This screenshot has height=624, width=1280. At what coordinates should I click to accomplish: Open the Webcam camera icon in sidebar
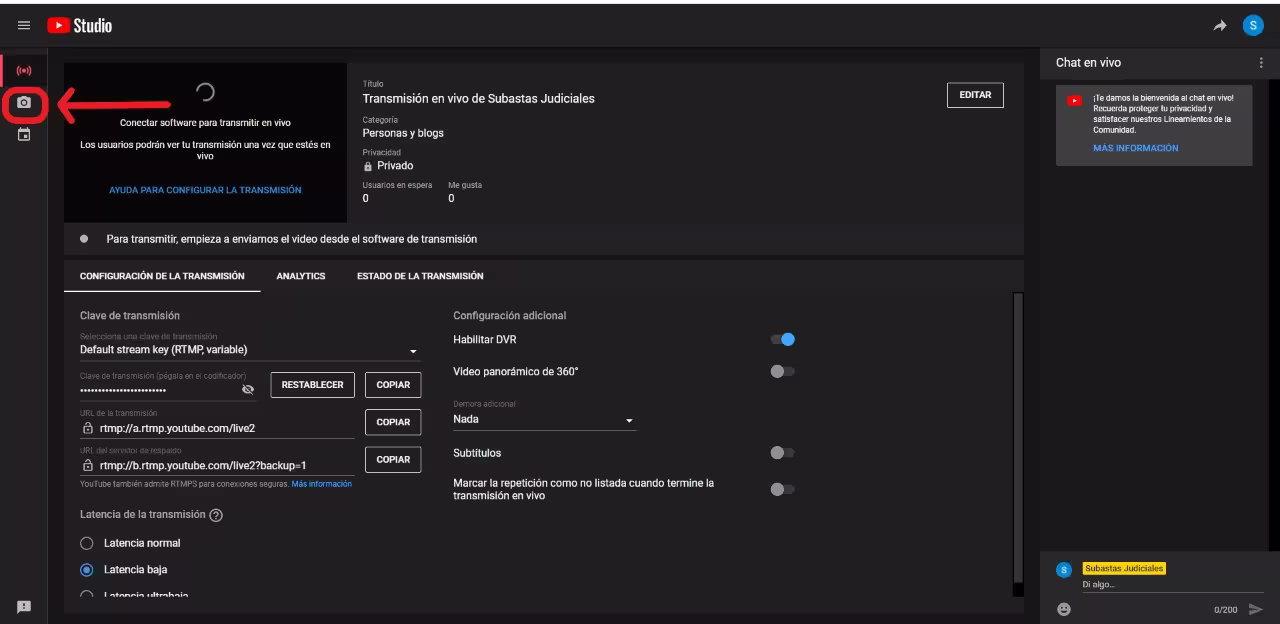[x=24, y=103]
